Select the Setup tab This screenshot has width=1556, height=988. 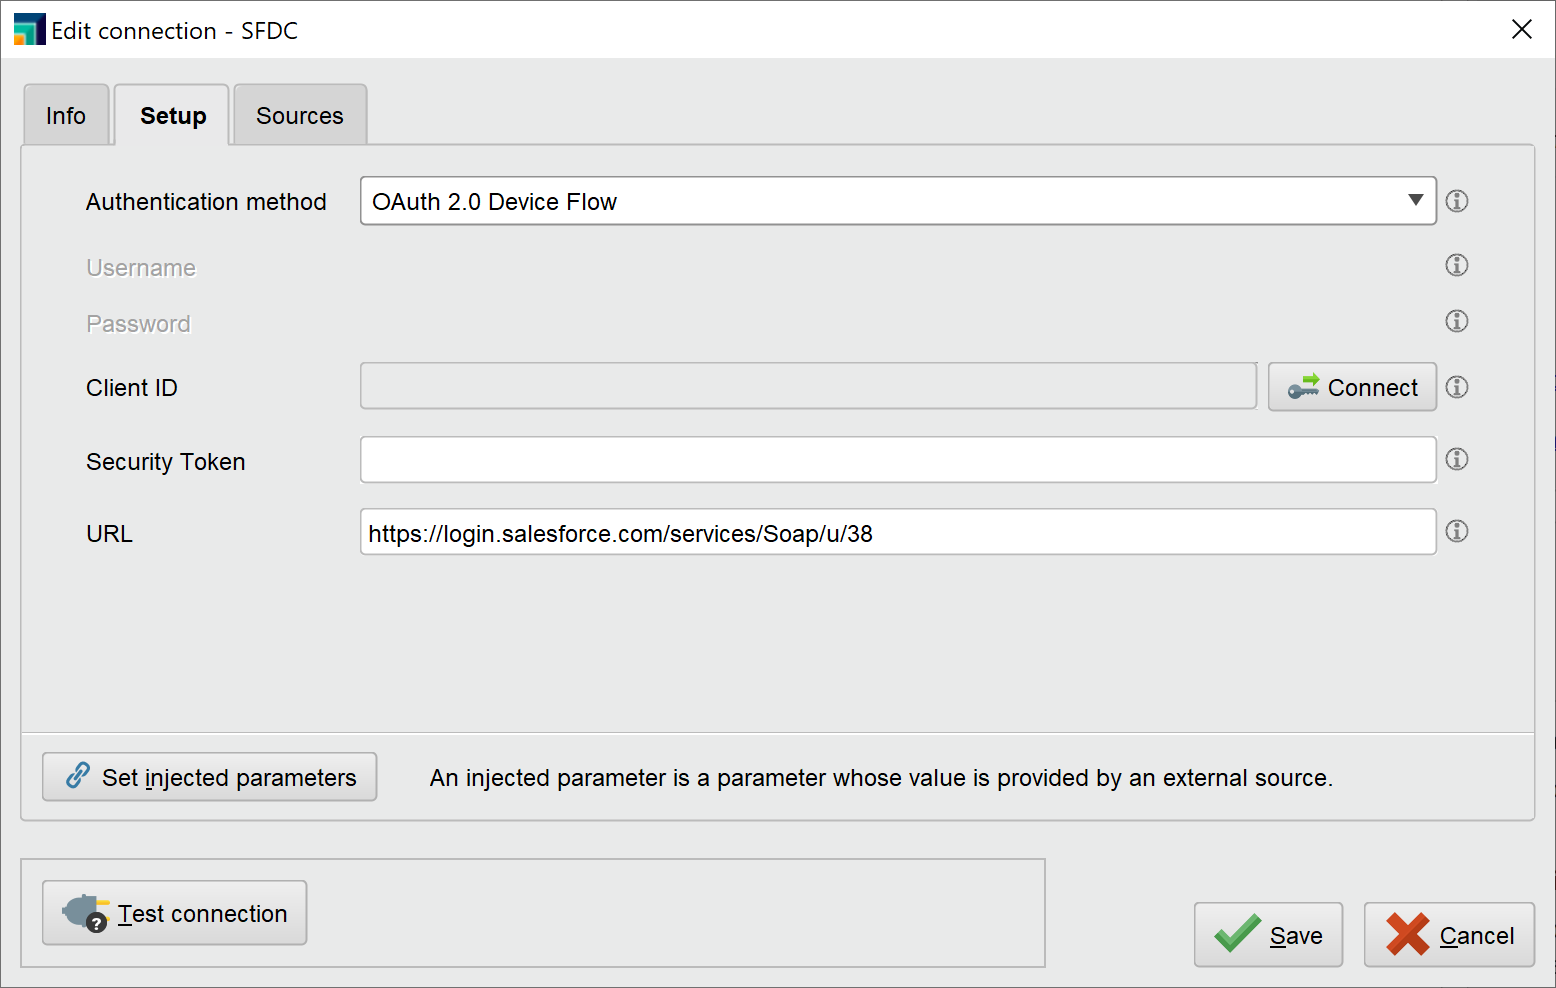pyautogui.click(x=171, y=115)
